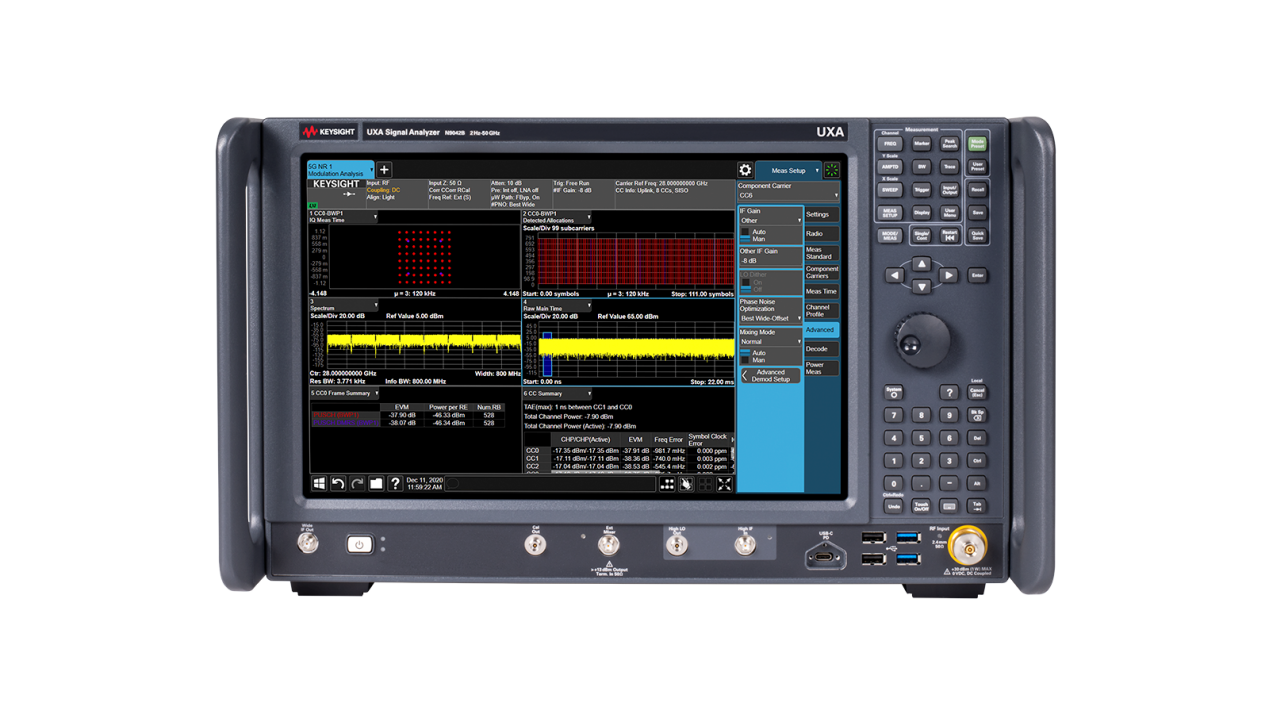This screenshot has width=1269, height=714.
Task: Click the add new screen plus icon
Action: point(384,170)
